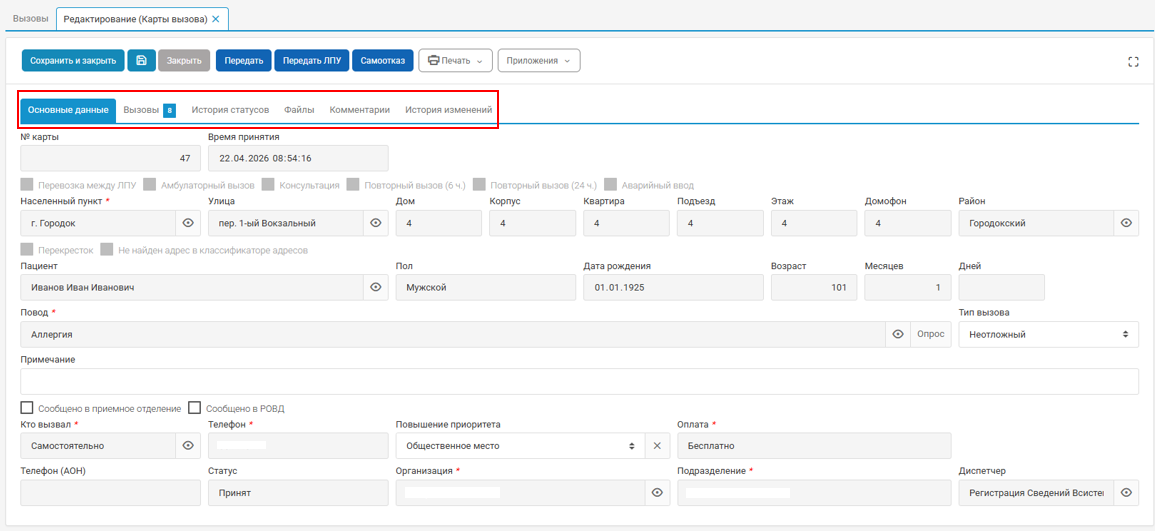Click the Сохранить и закрыть button
Viewport: 1155px width, 531px height.
click(x=73, y=60)
